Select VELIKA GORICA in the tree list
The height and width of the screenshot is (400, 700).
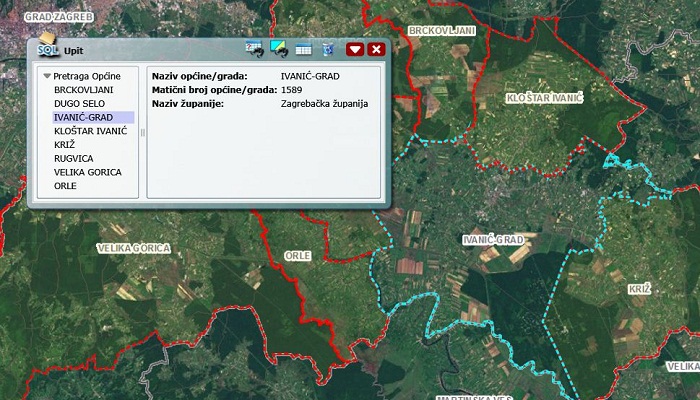88,173
